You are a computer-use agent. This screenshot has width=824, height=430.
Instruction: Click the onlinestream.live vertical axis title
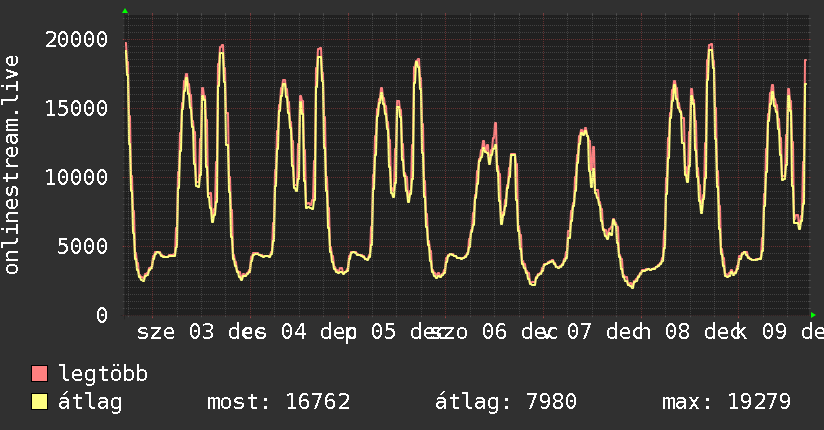pyautogui.click(x=11, y=165)
